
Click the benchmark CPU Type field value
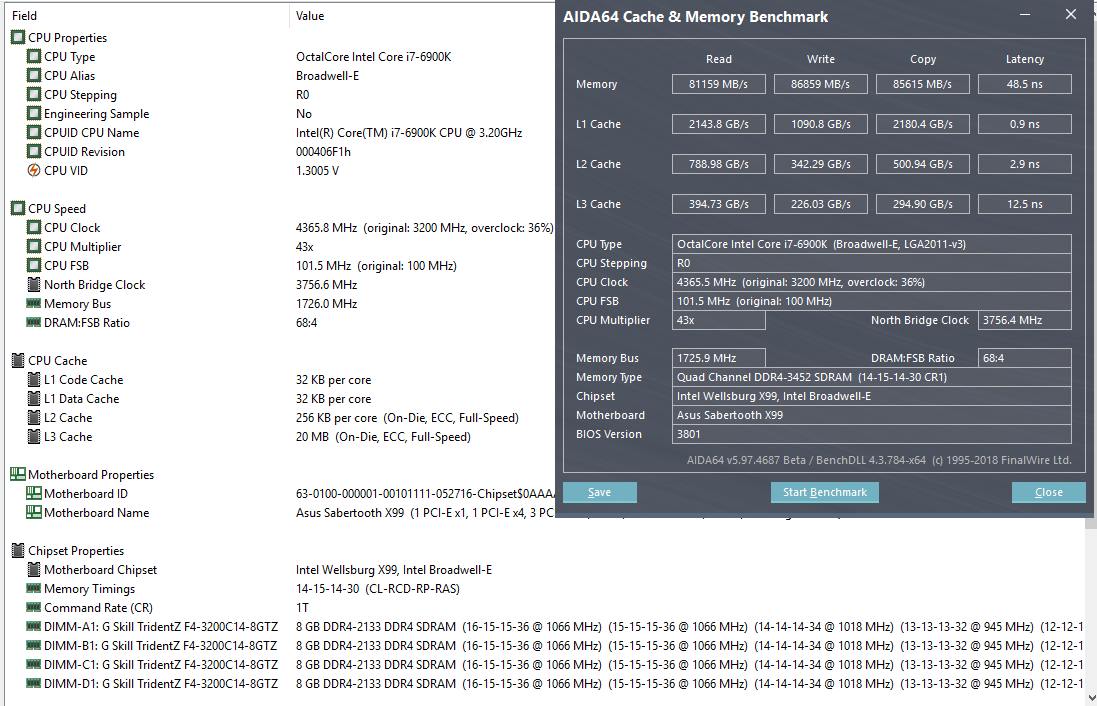click(872, 244)
